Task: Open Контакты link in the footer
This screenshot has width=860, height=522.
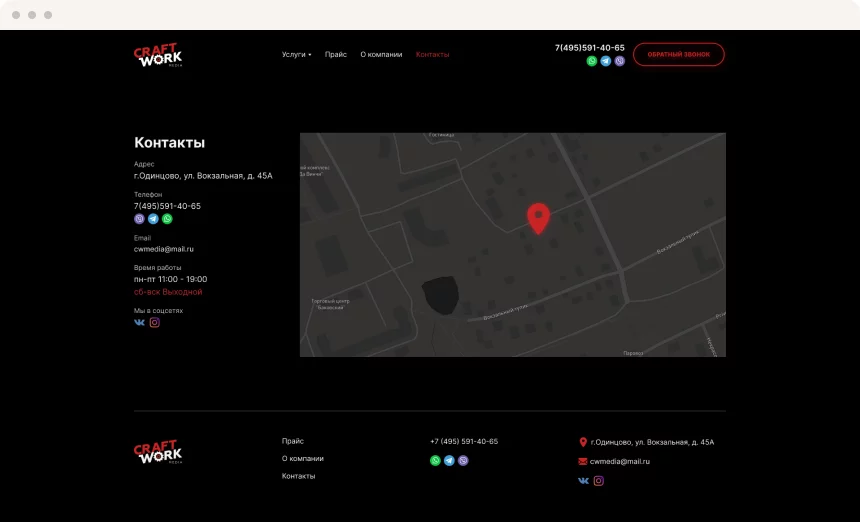Action: [x=298, y=476]
